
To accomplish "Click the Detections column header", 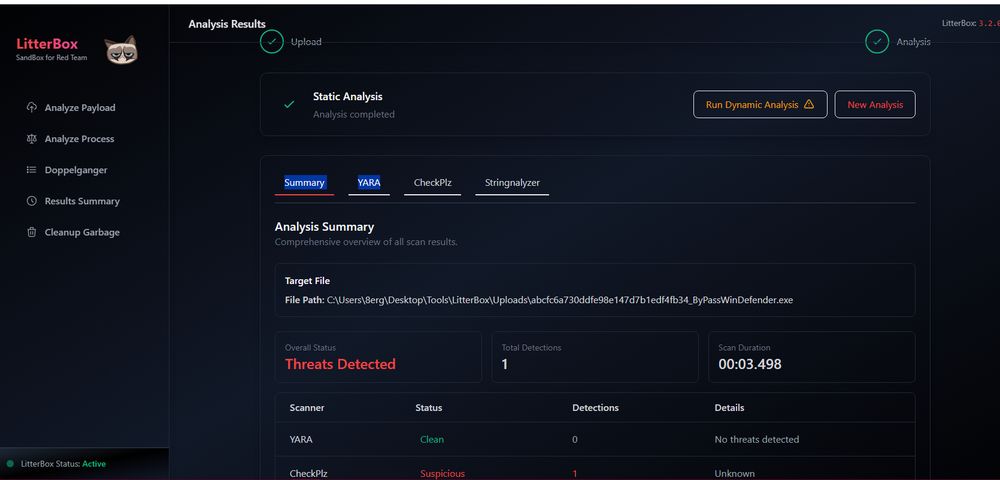I will pyautogui.click(x=596, y=407).
